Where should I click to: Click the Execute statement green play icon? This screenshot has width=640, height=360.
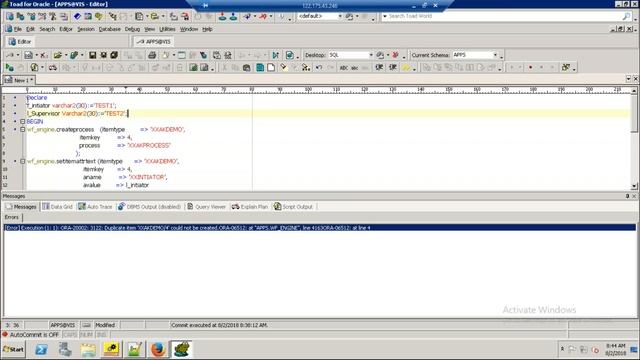tap(9, 67)
